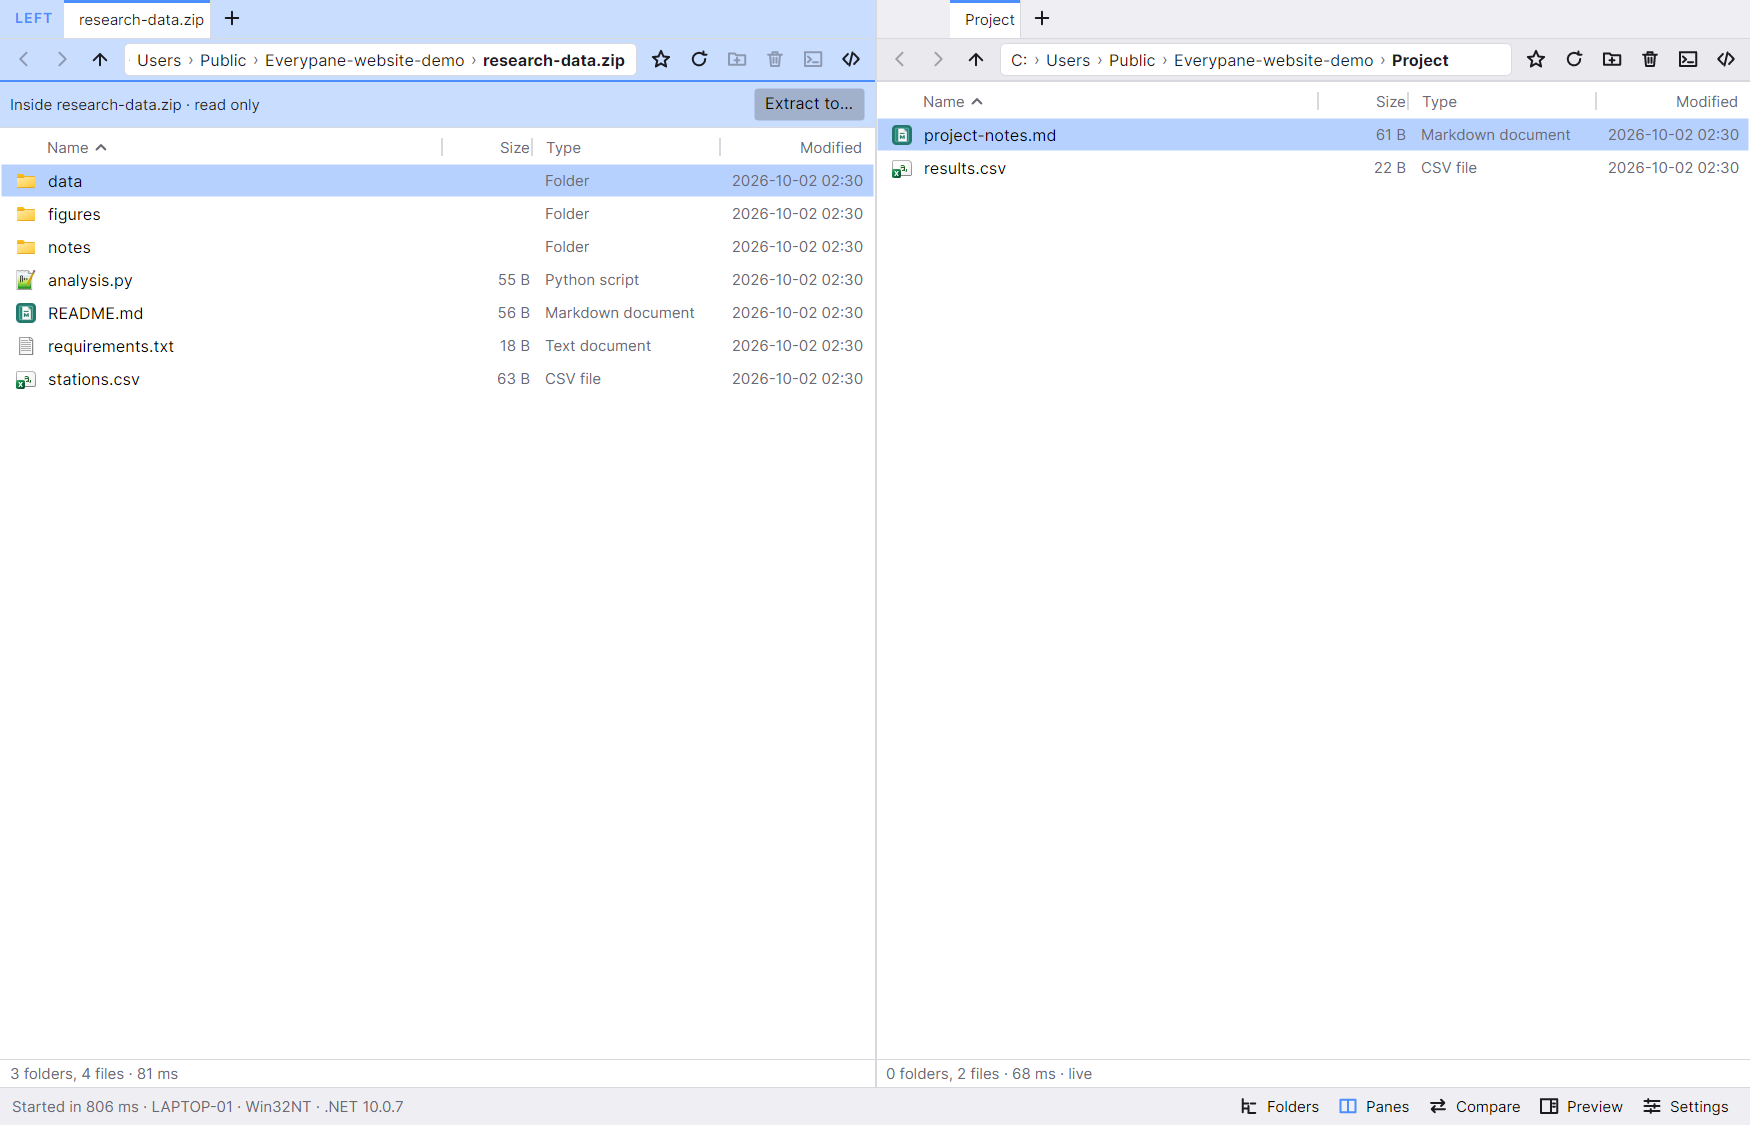This screenshot has width=1750, height=1125.
Task: Sort right pane by Type column
Action: click(1439, 102)
